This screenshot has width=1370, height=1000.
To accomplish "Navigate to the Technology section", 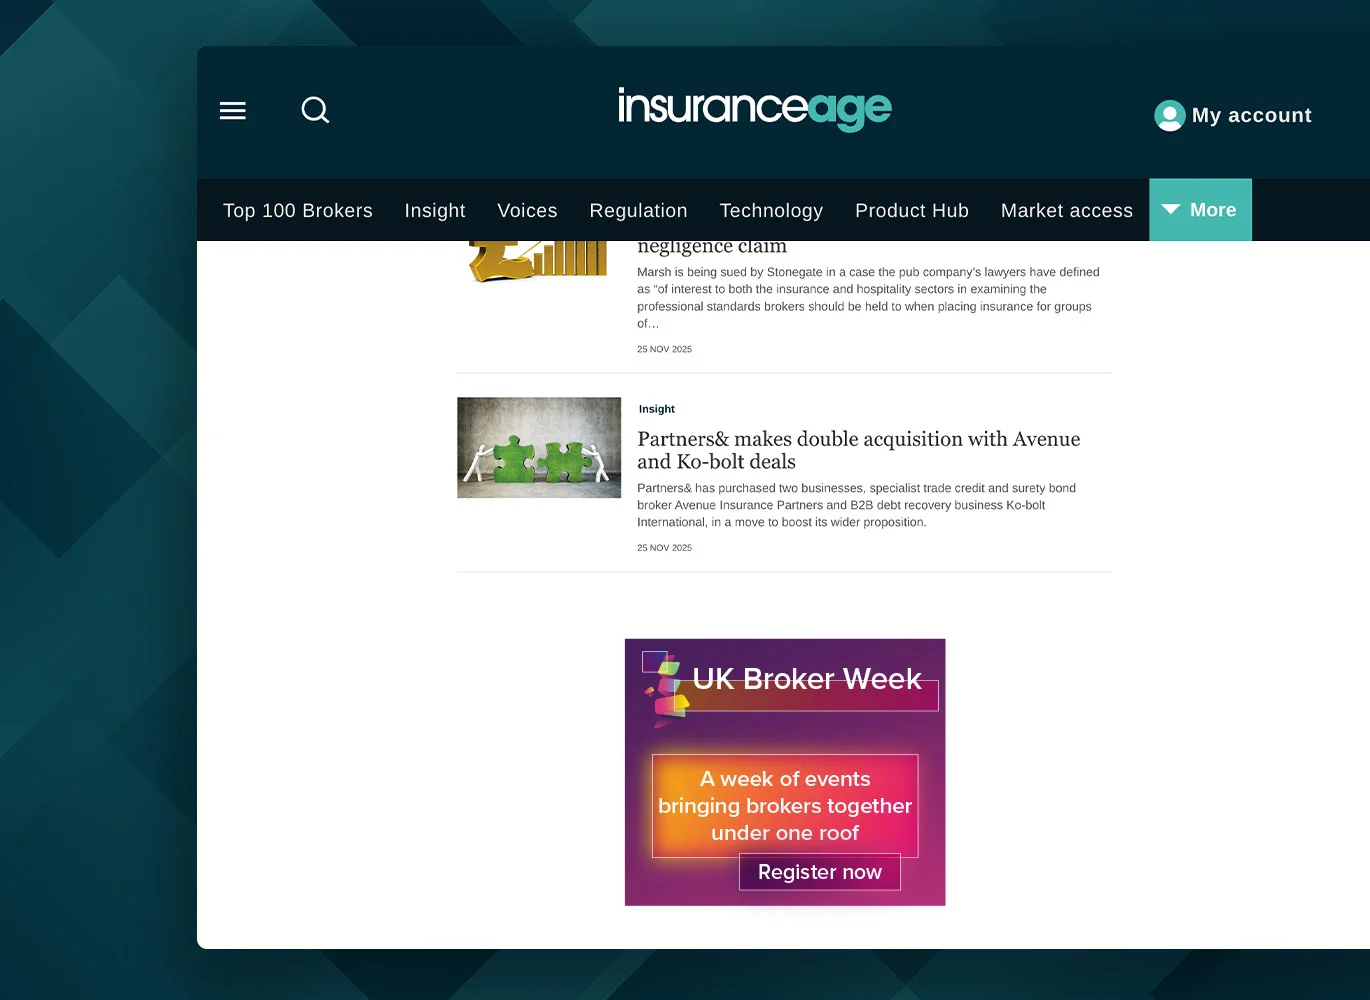I will 771,211.
